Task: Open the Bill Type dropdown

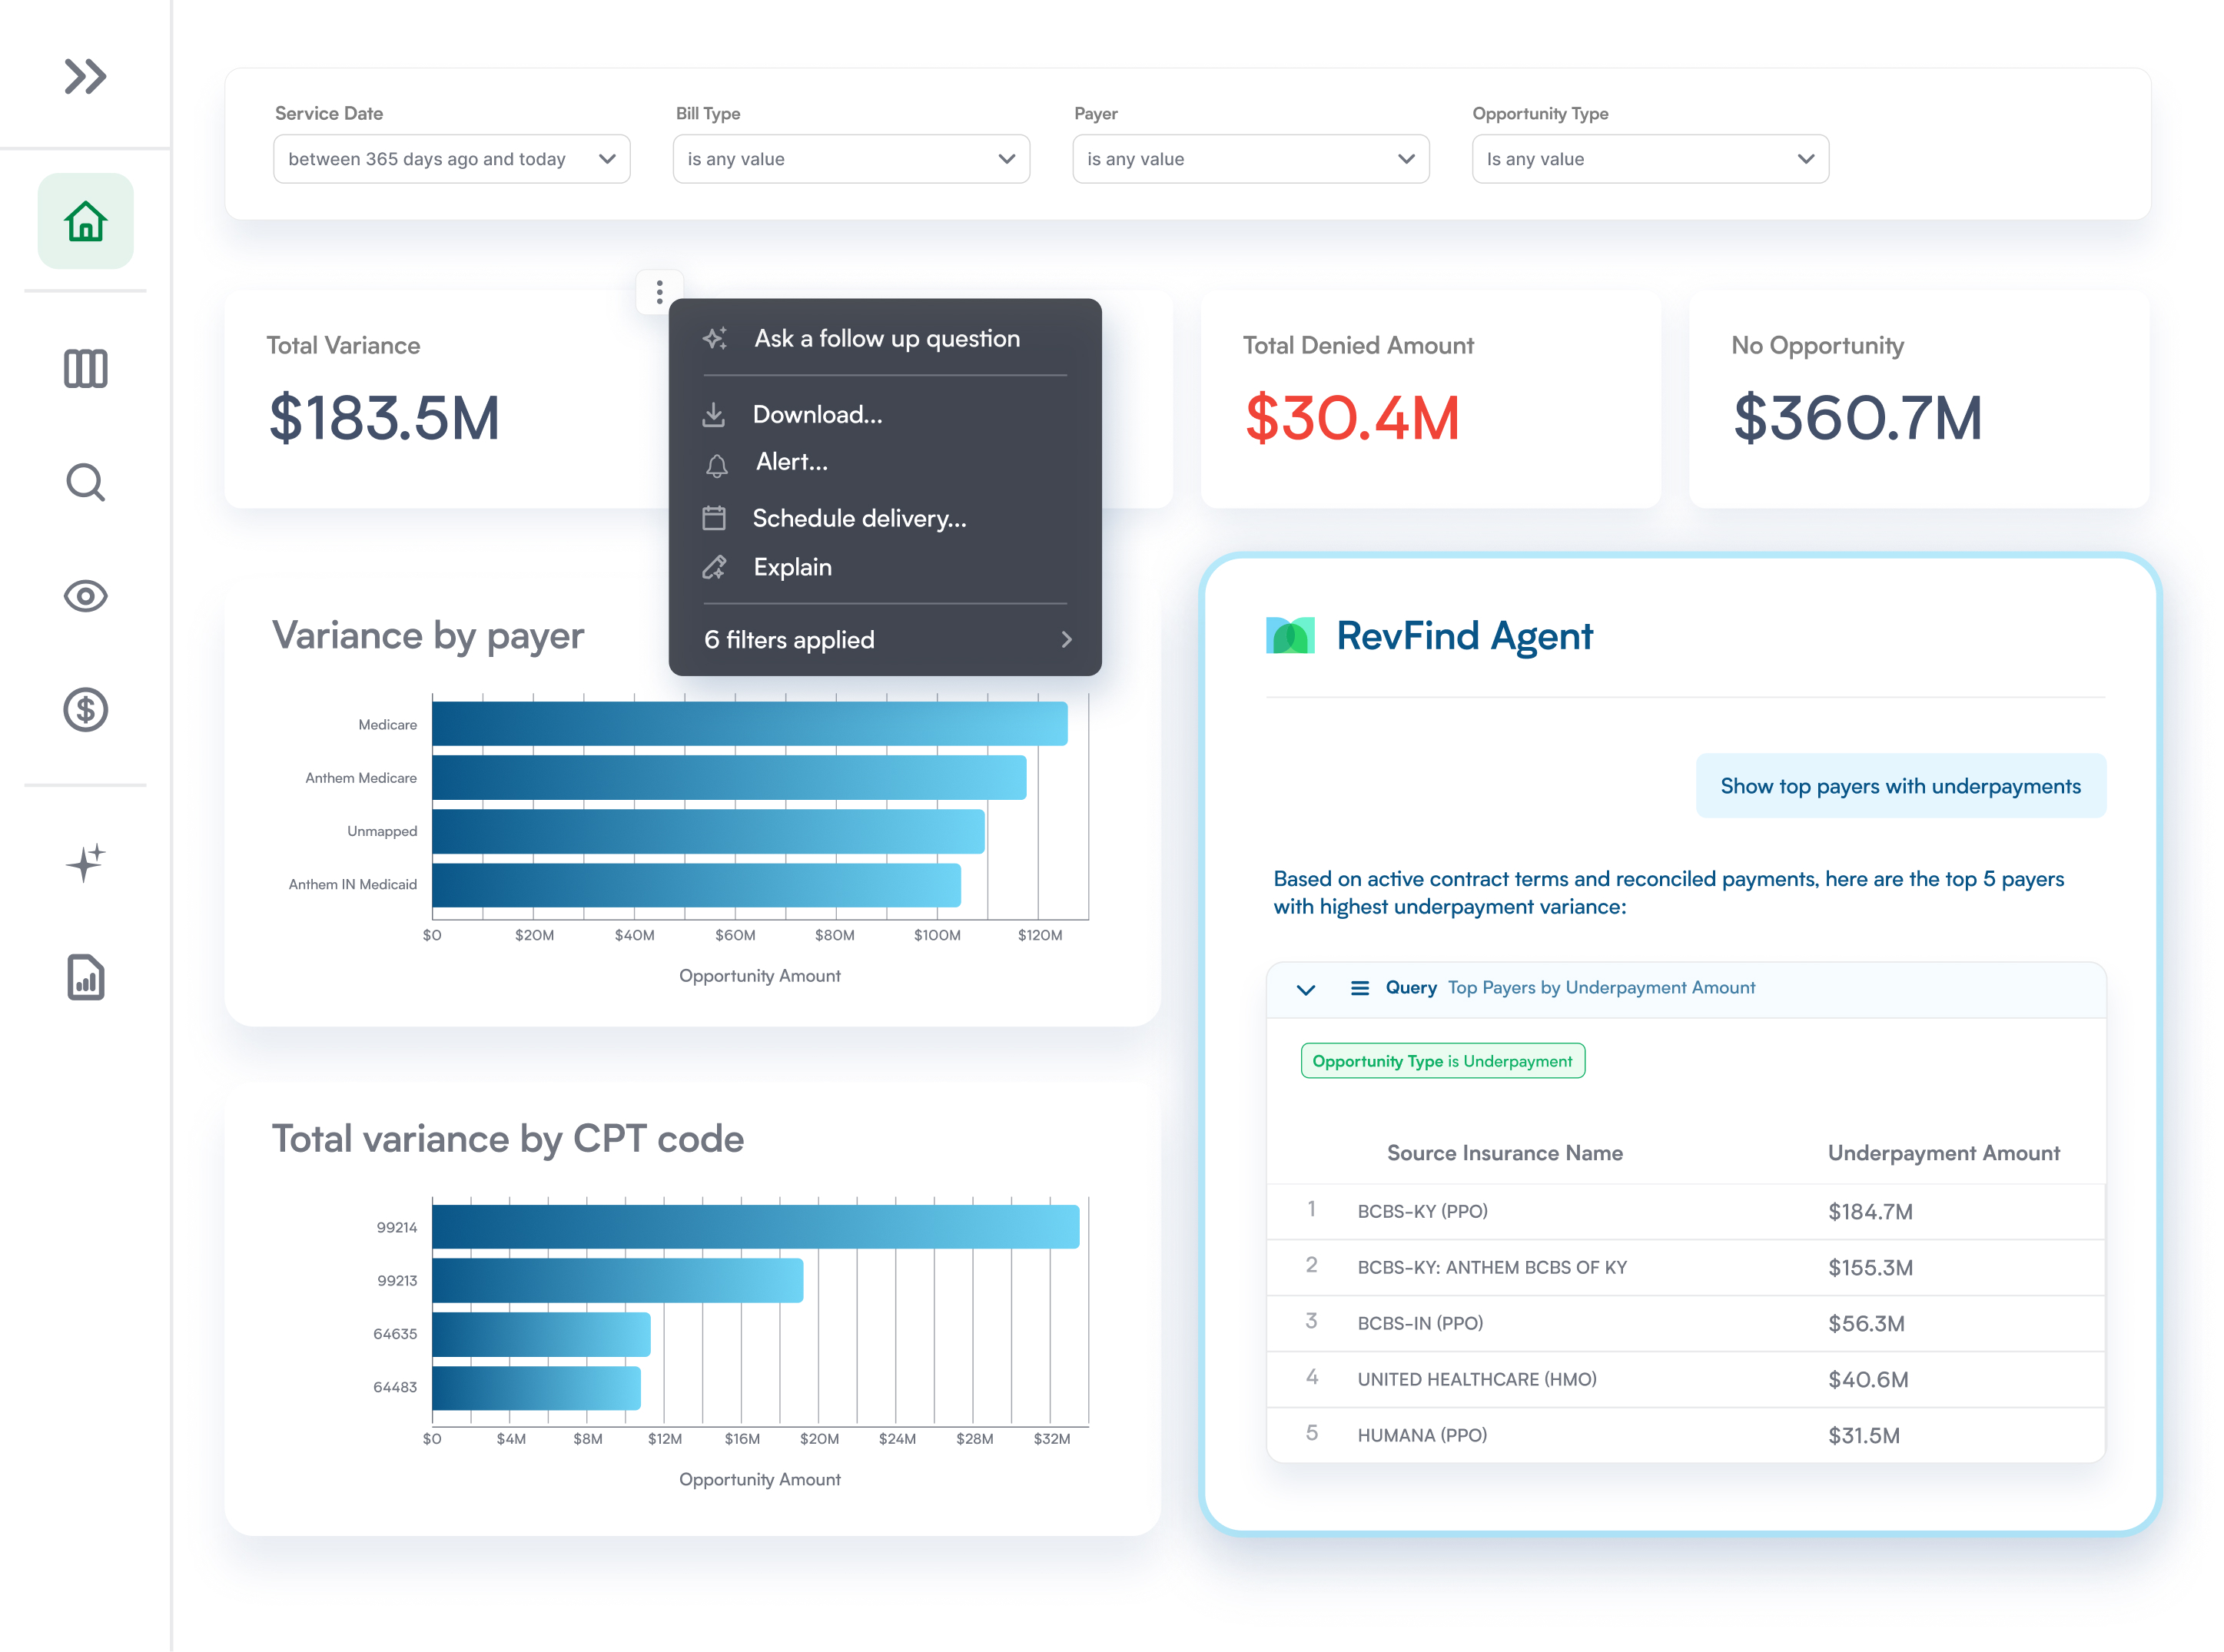Action: coord(851,159)
